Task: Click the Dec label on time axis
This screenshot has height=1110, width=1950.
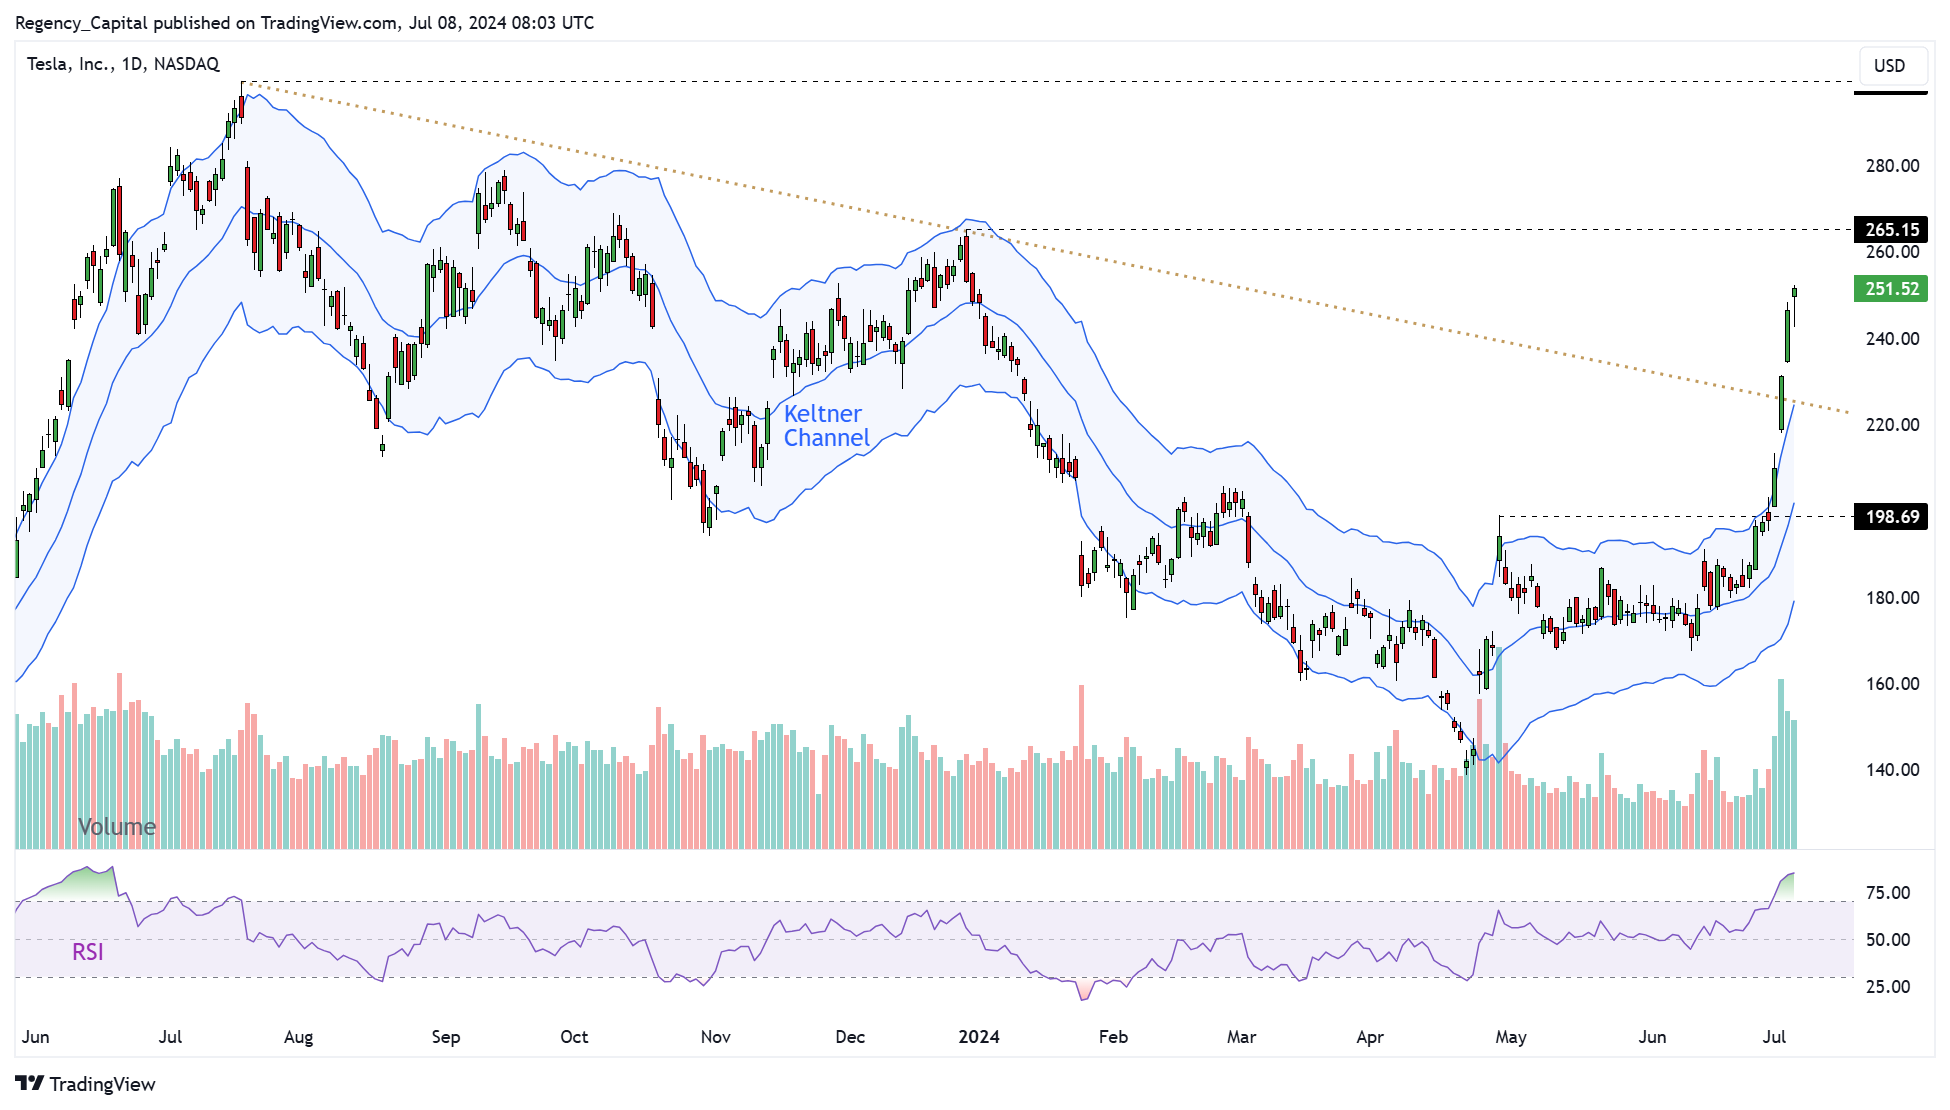Action: 850,1037
